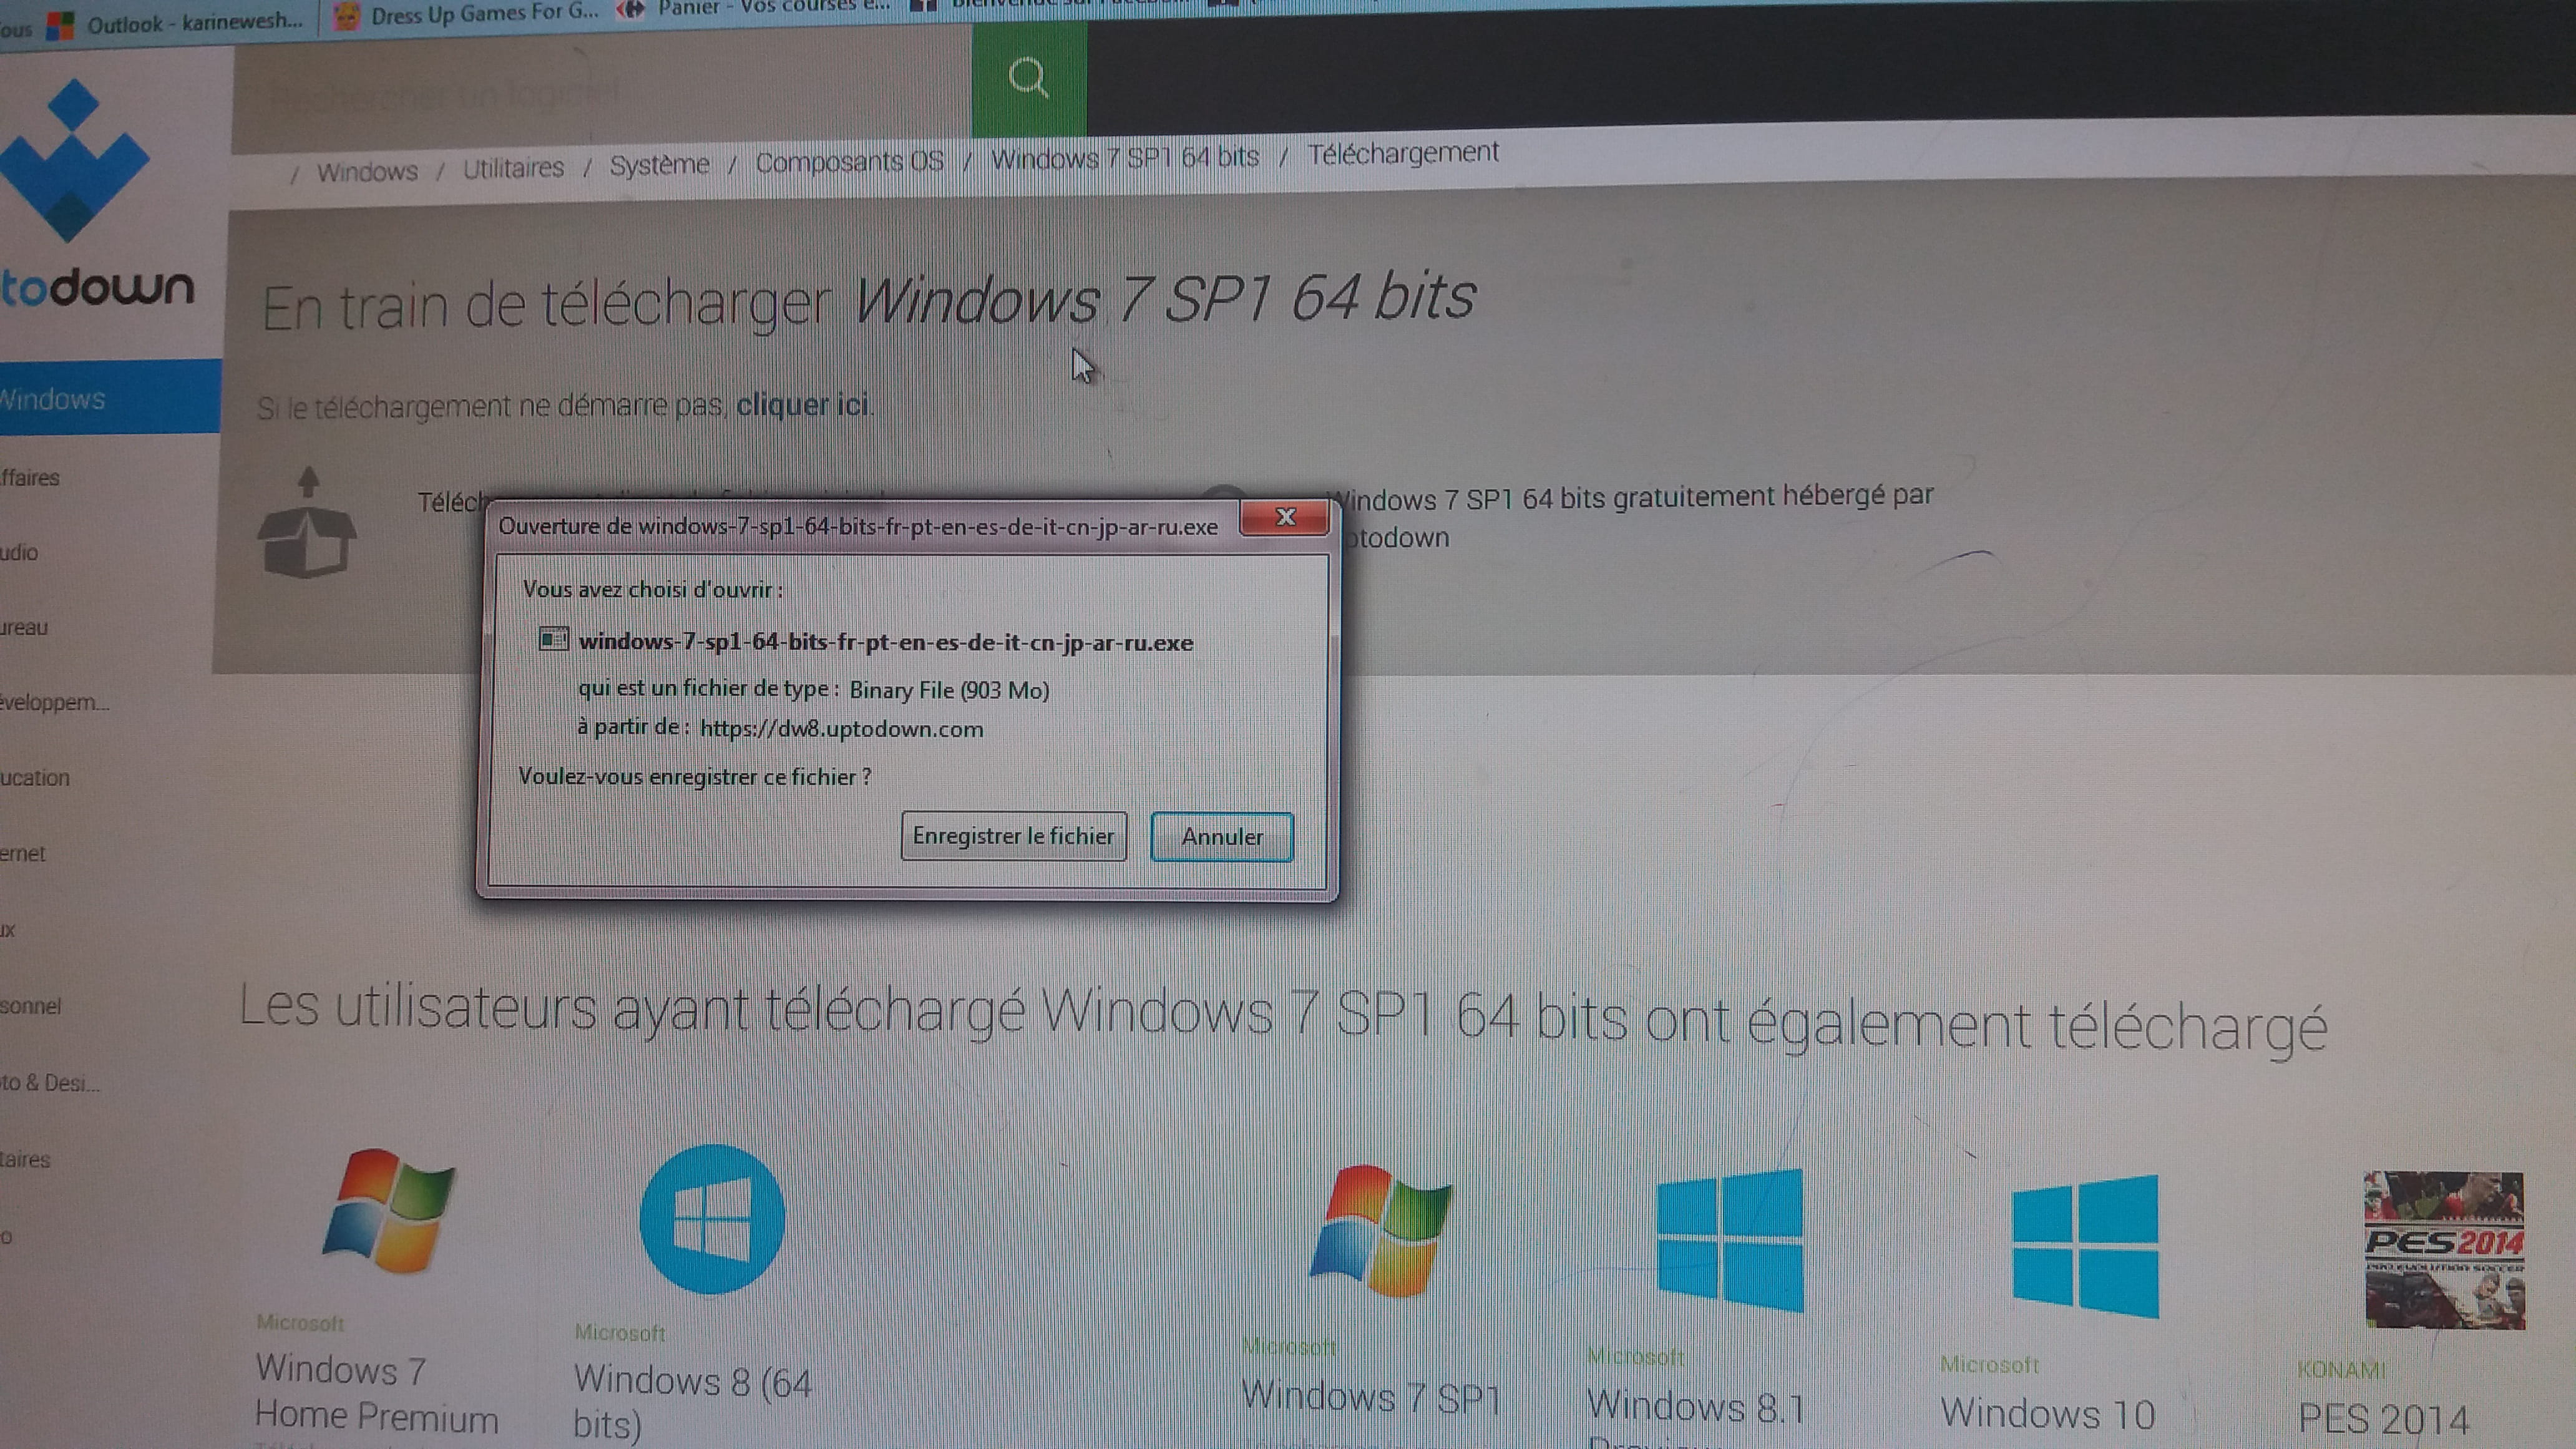Open the Utilitaires breadcrumb link
2576x1449 pixels.
pyautogui.click(x=513, y=168)
